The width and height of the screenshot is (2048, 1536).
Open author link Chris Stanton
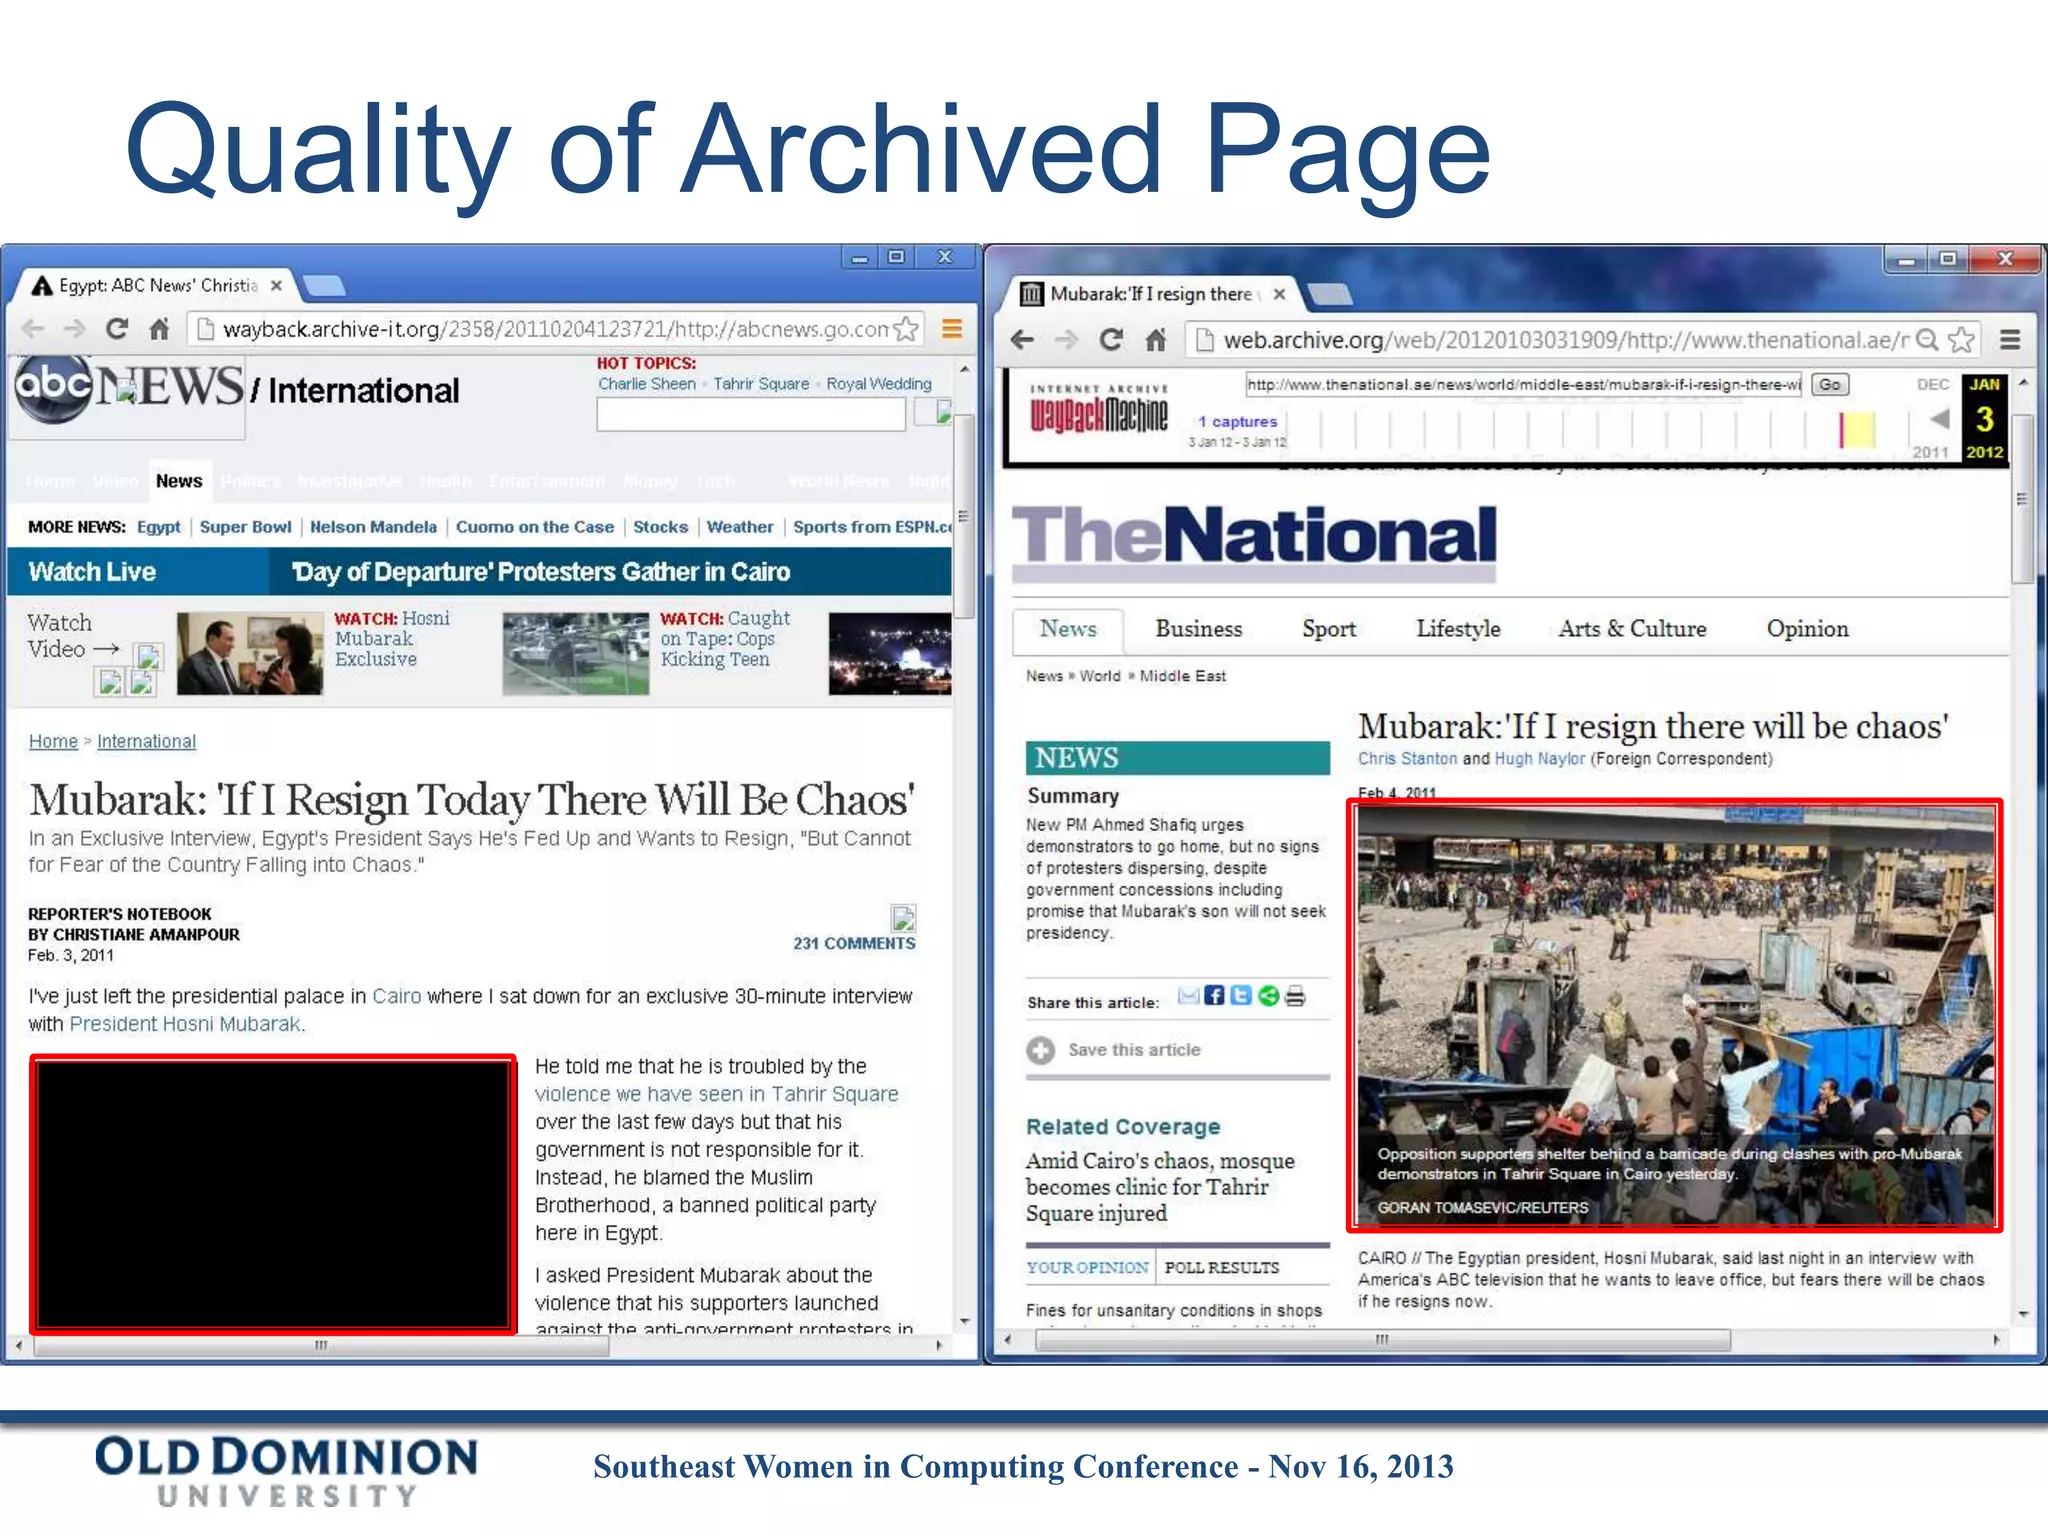point(1407,759)
